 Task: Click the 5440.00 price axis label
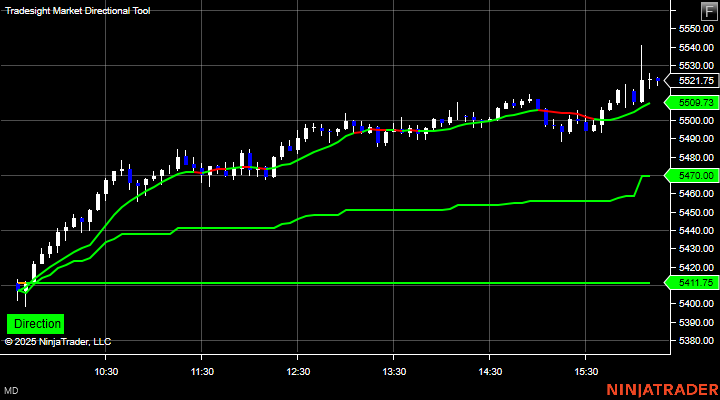[x=696, y=231]
